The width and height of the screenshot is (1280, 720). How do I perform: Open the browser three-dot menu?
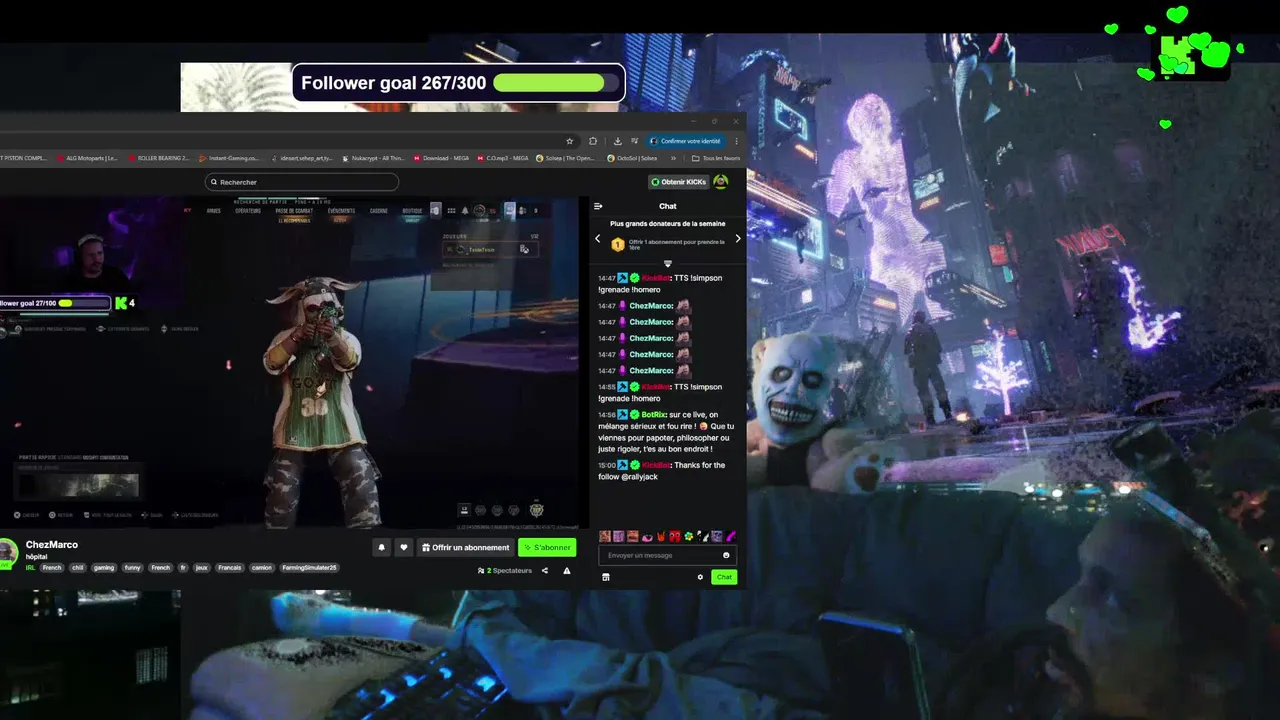pos(737,141)
